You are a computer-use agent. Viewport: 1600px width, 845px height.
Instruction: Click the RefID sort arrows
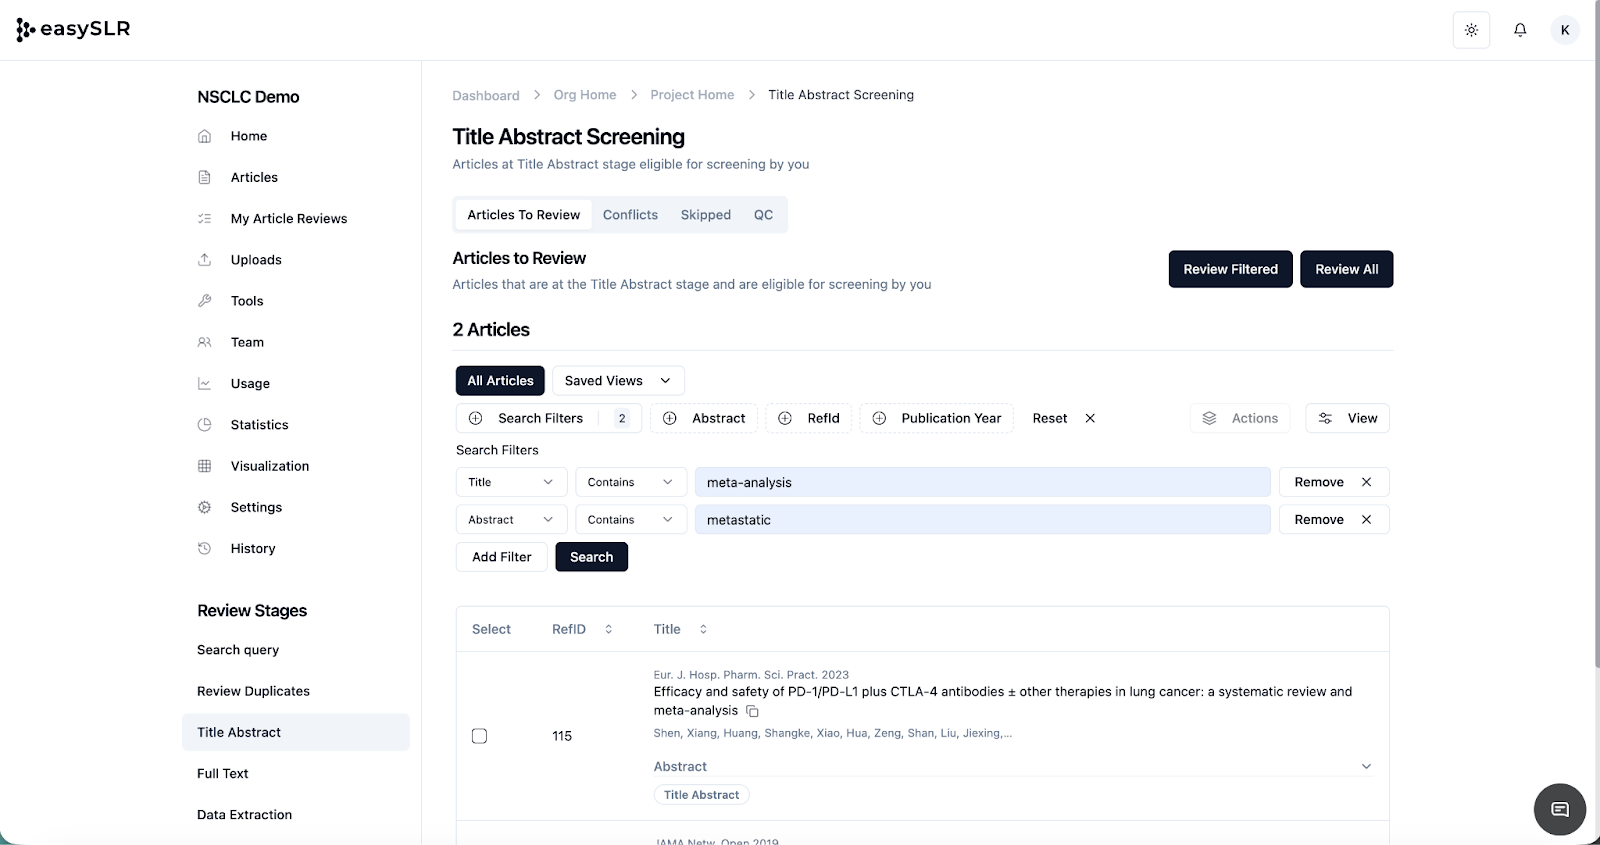(608, 629)
